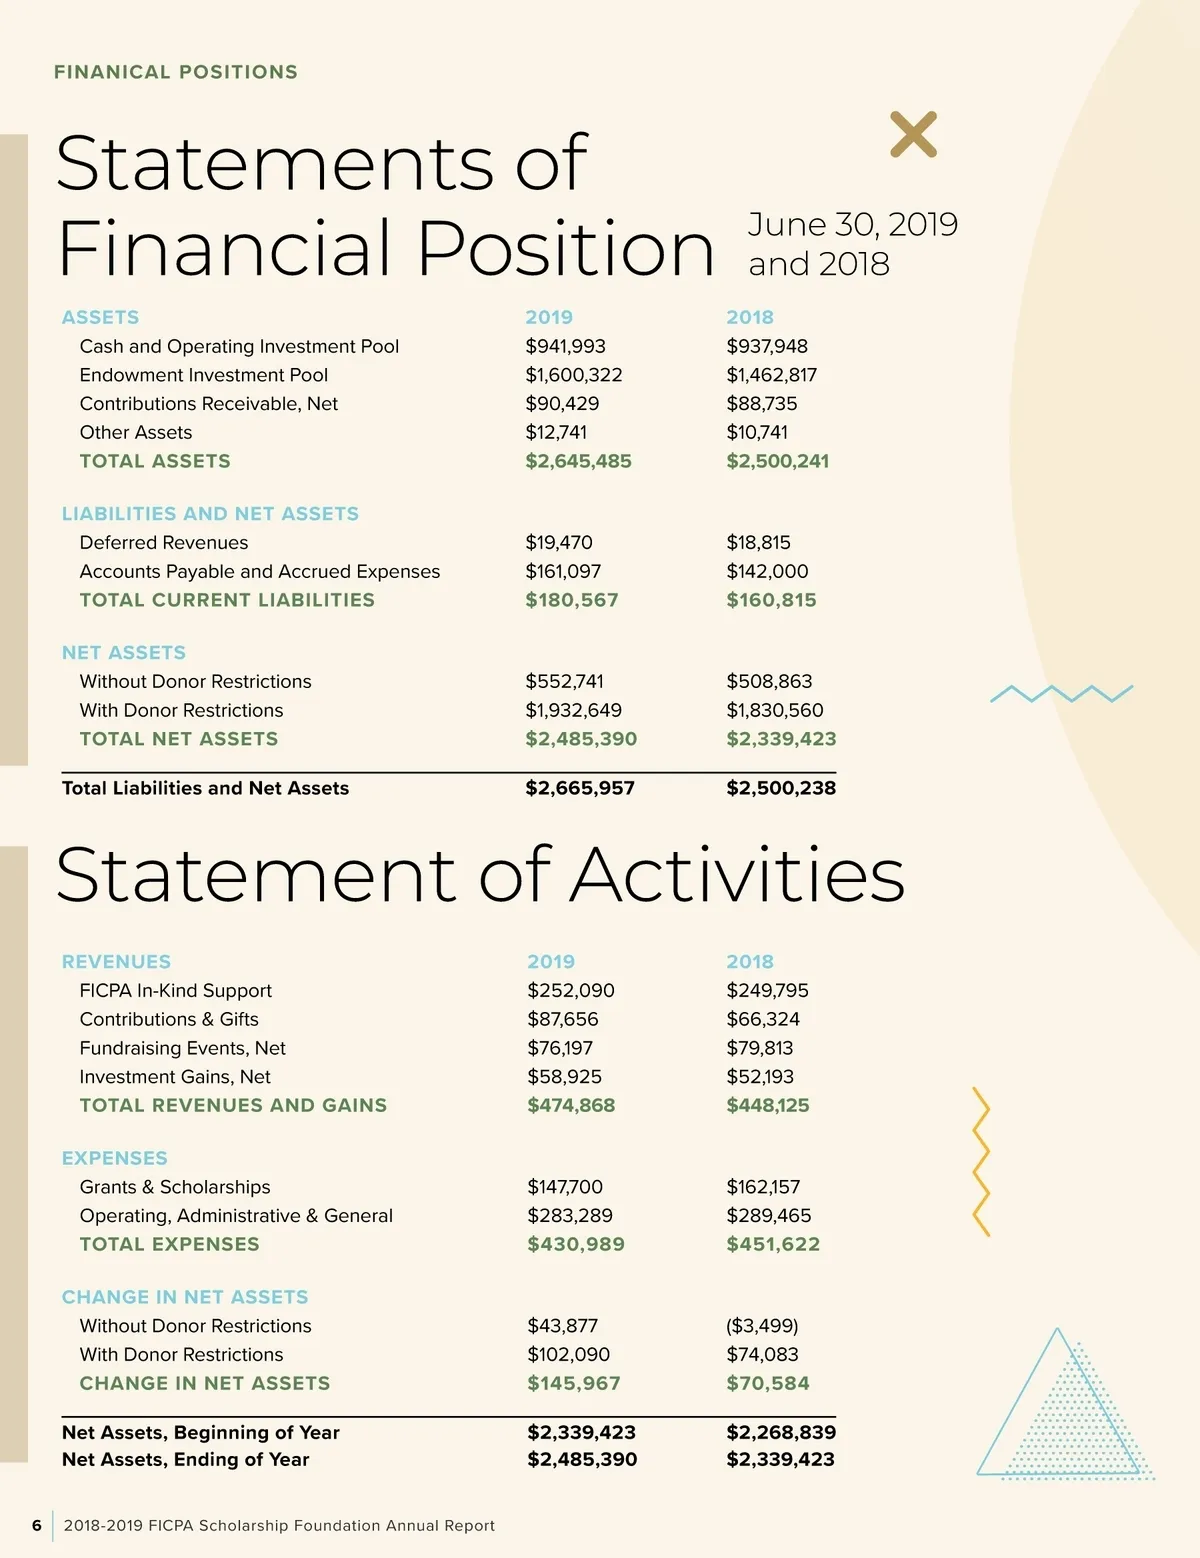Screen dimensions: 1200x1558
Task: Click the FINANICAL POSITIONS header label
Action: 176,72
